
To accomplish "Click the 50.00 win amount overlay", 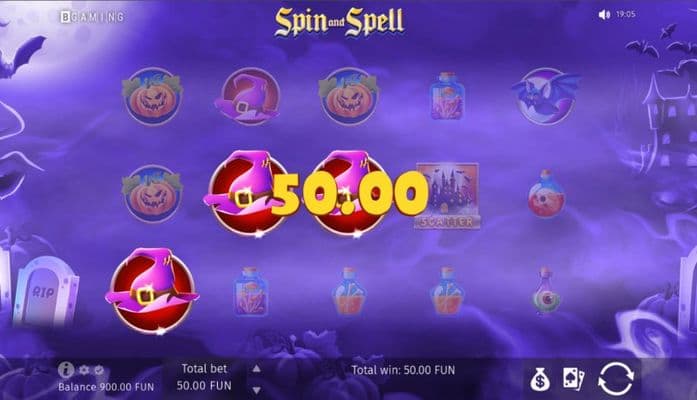I will click(x=349, y=194).
